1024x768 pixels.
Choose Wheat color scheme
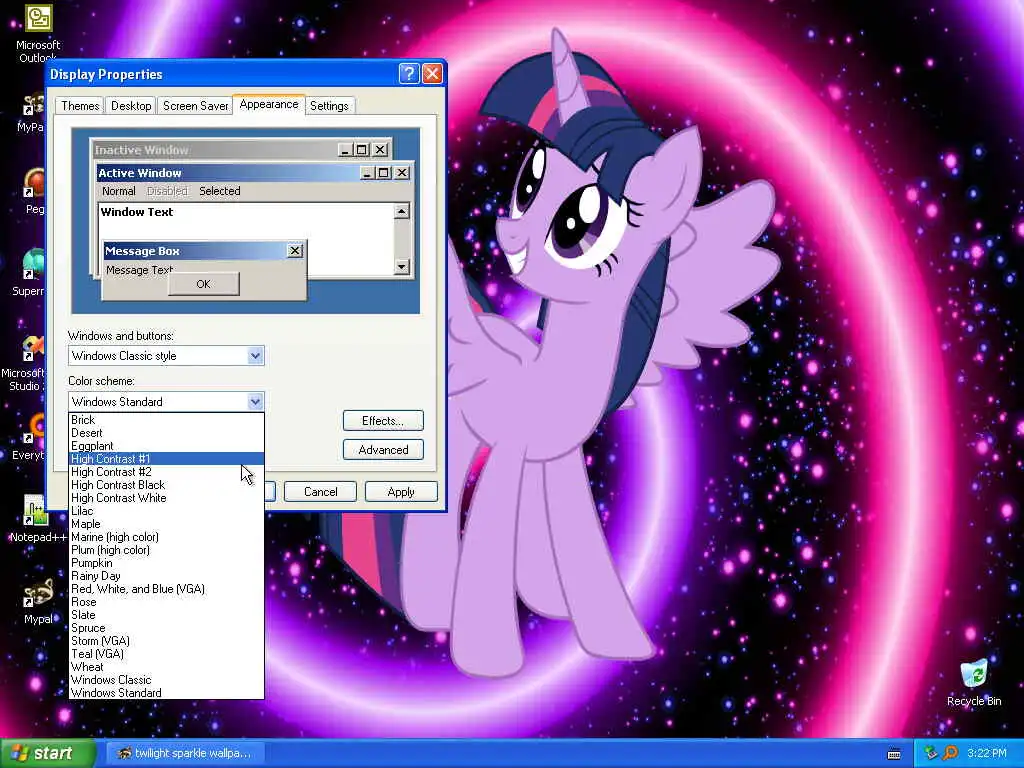click(167, 667)
